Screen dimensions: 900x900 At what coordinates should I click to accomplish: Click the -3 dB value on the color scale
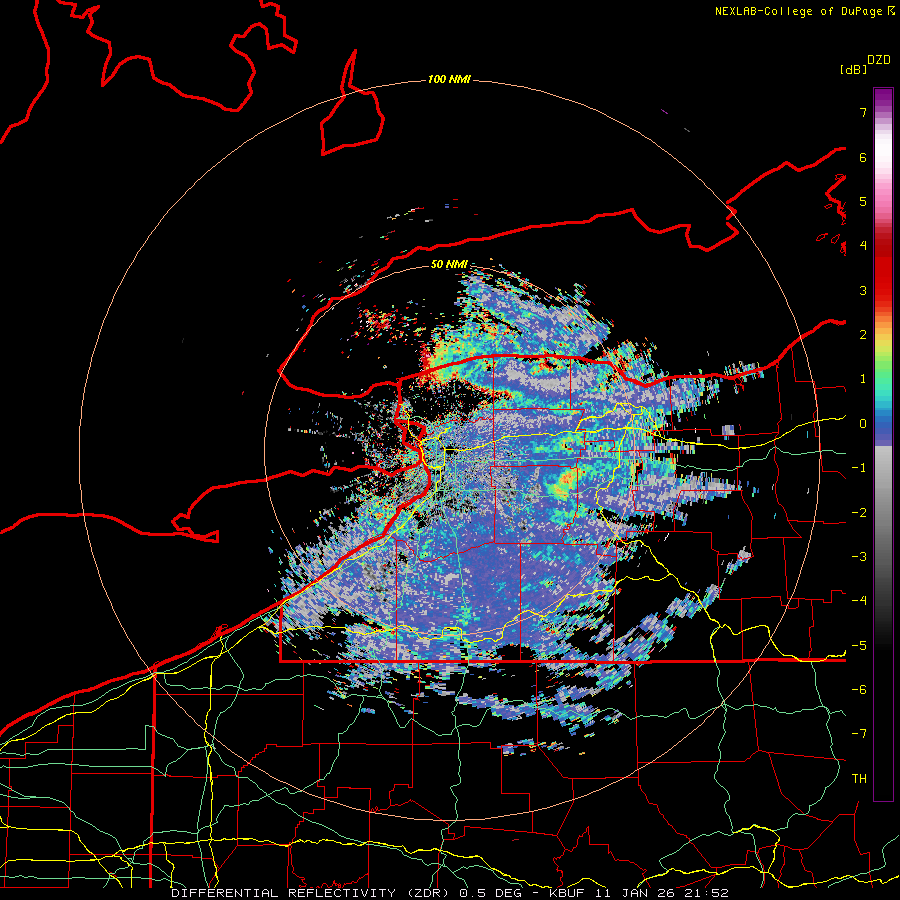point(859,556)
